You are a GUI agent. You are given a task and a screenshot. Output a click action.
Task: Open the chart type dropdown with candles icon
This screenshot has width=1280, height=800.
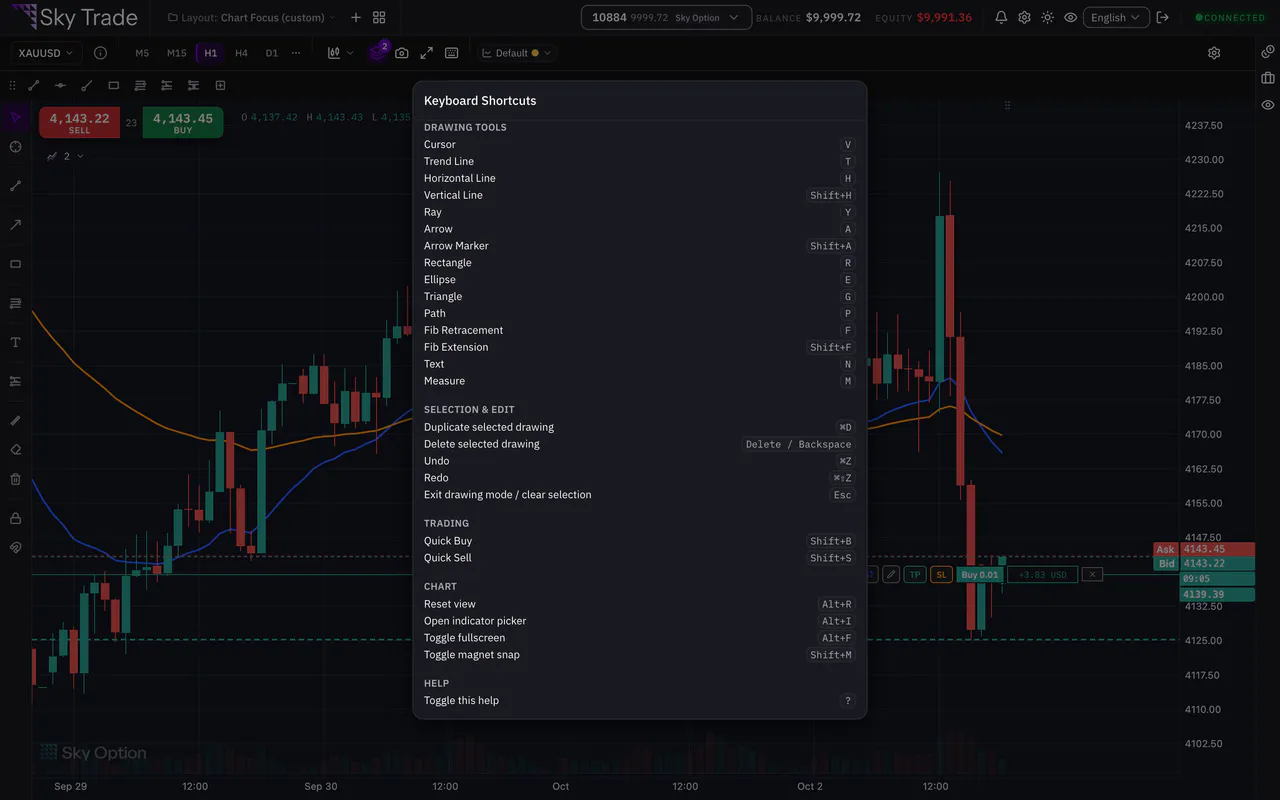click(340, 53)
